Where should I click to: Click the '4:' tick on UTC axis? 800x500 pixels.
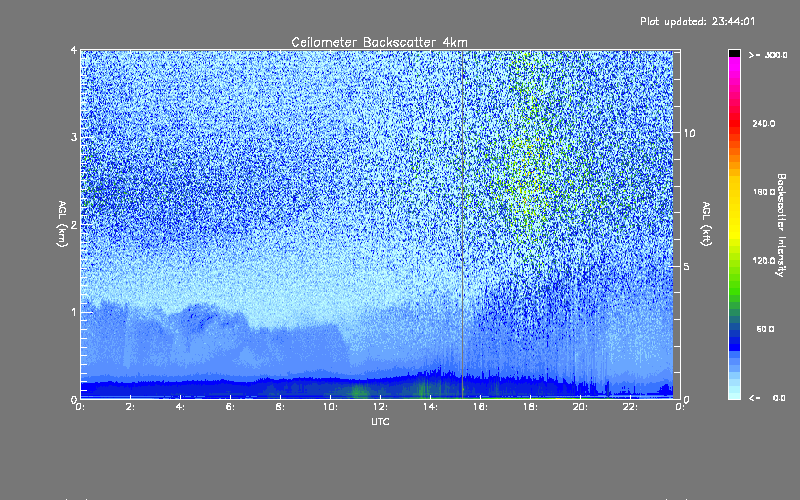tap(180, 407)
